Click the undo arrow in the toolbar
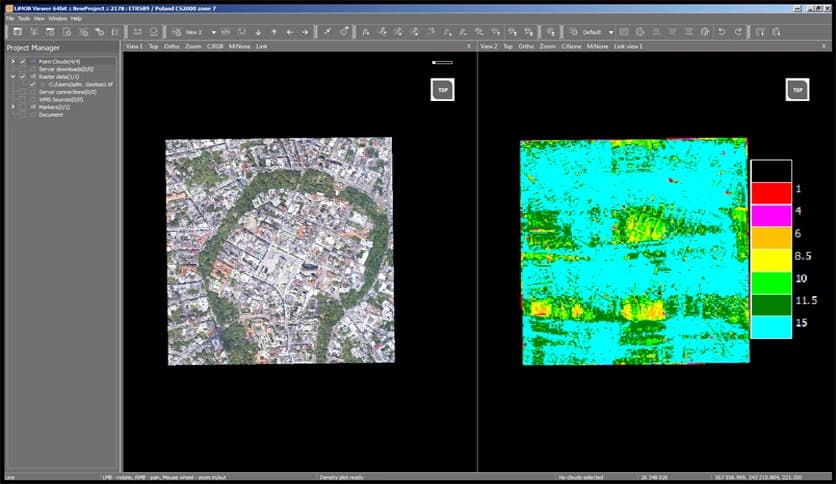This screenshot has height=484, width=836. tap(722, 32)
